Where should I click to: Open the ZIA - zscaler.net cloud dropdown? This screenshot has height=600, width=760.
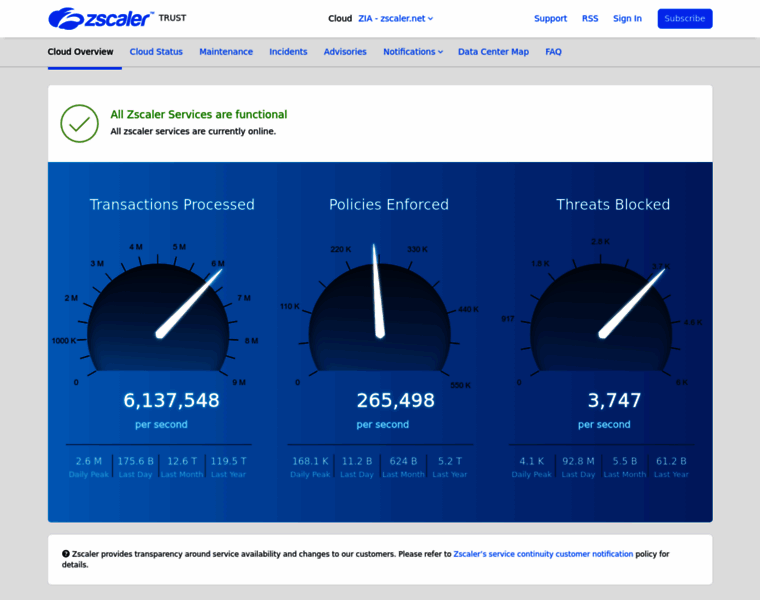pos(396,18)
